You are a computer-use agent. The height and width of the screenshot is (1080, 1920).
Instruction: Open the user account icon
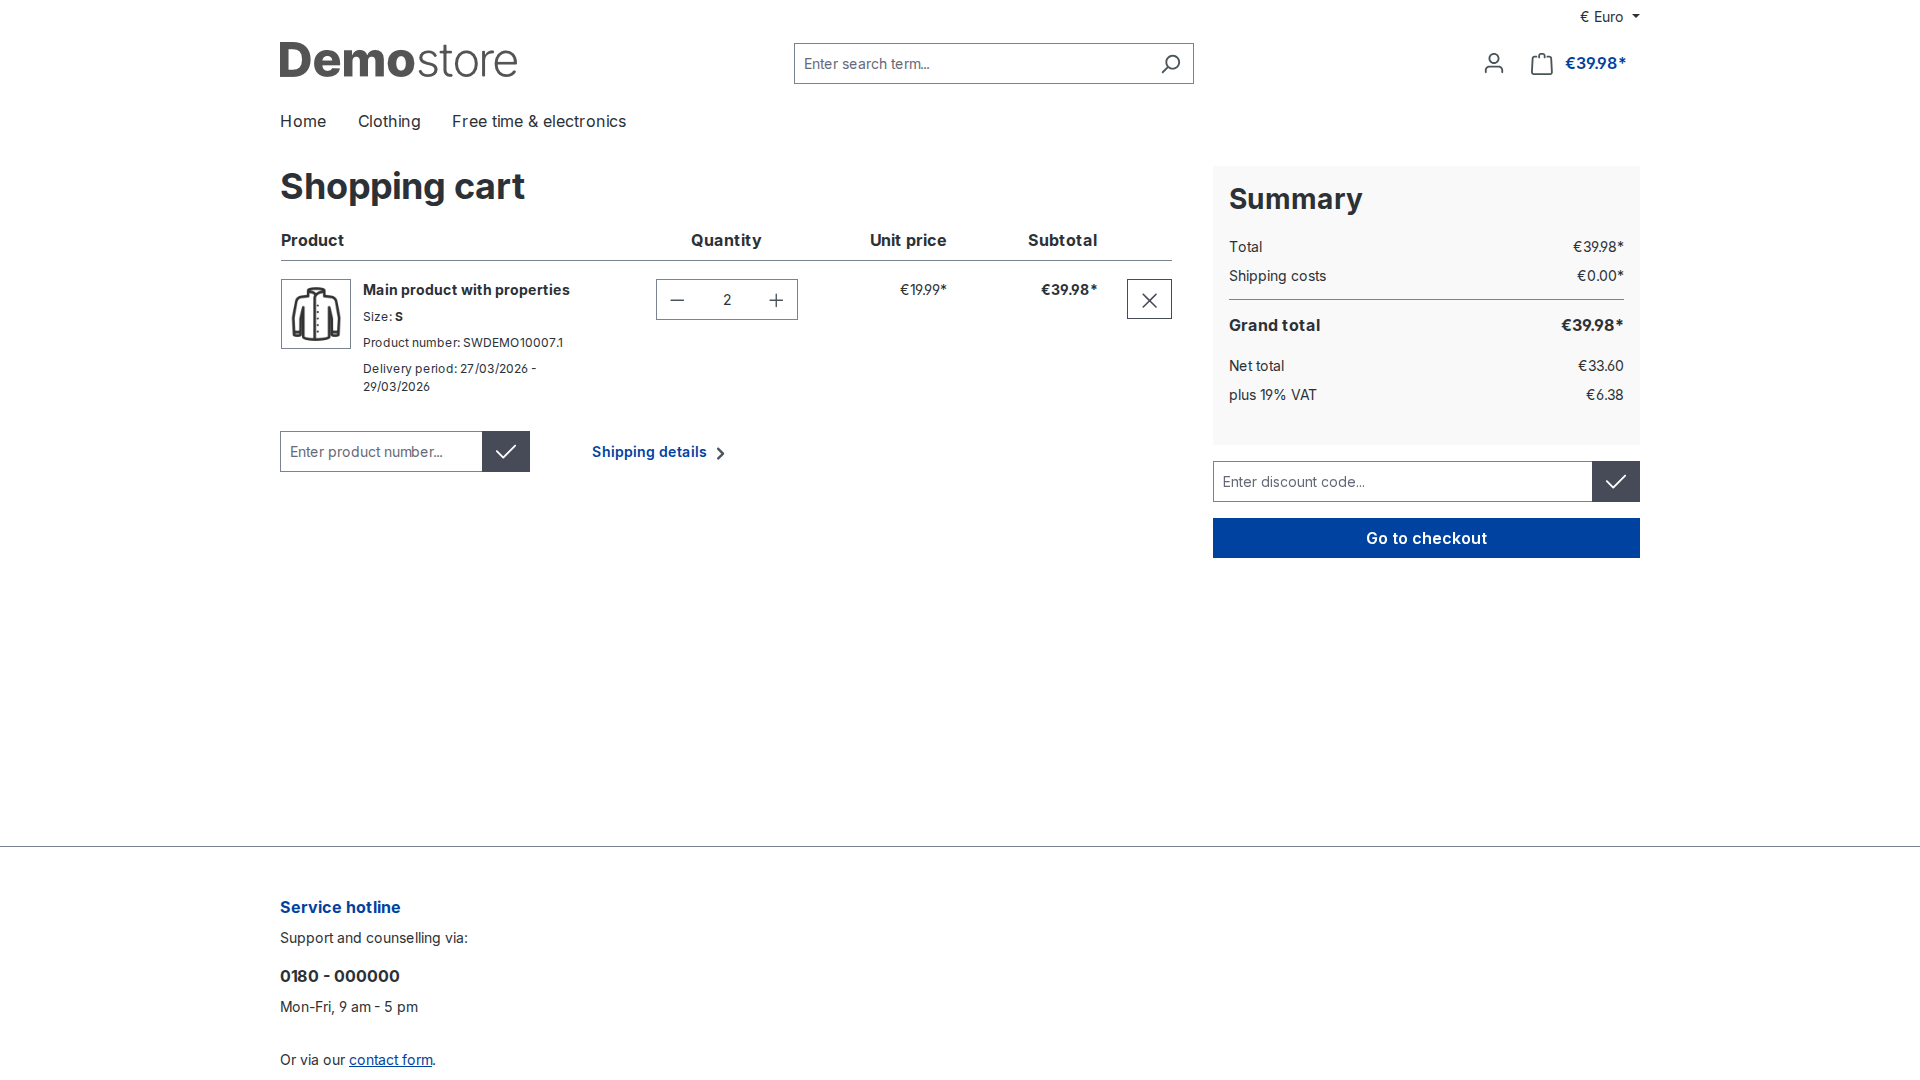pyautogui.click(x=1494, y=64)
